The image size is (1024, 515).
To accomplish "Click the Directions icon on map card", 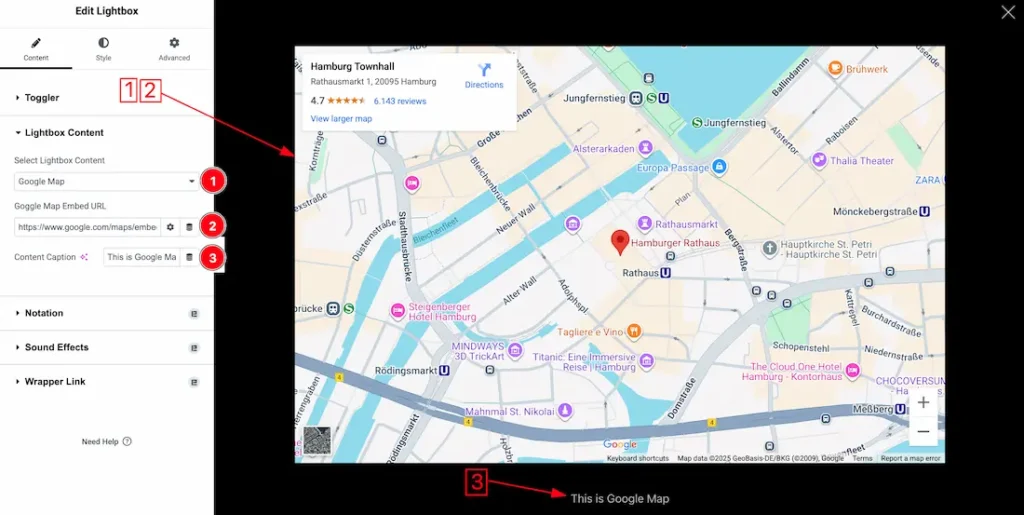I will coord(484,70).
